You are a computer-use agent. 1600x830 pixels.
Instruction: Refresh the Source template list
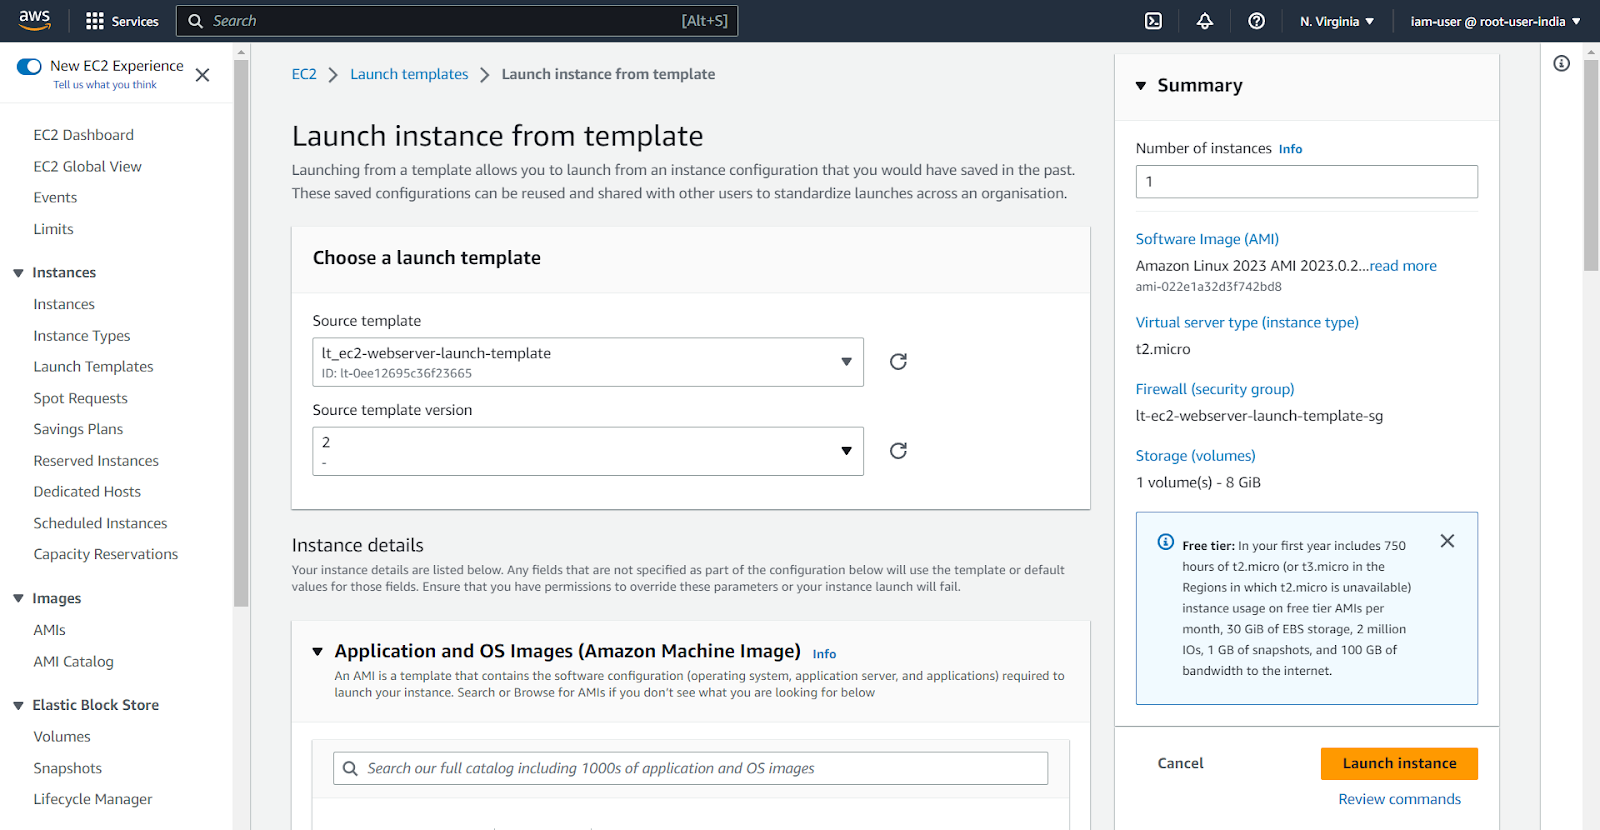pyautogui.click(x=898, y=361)
